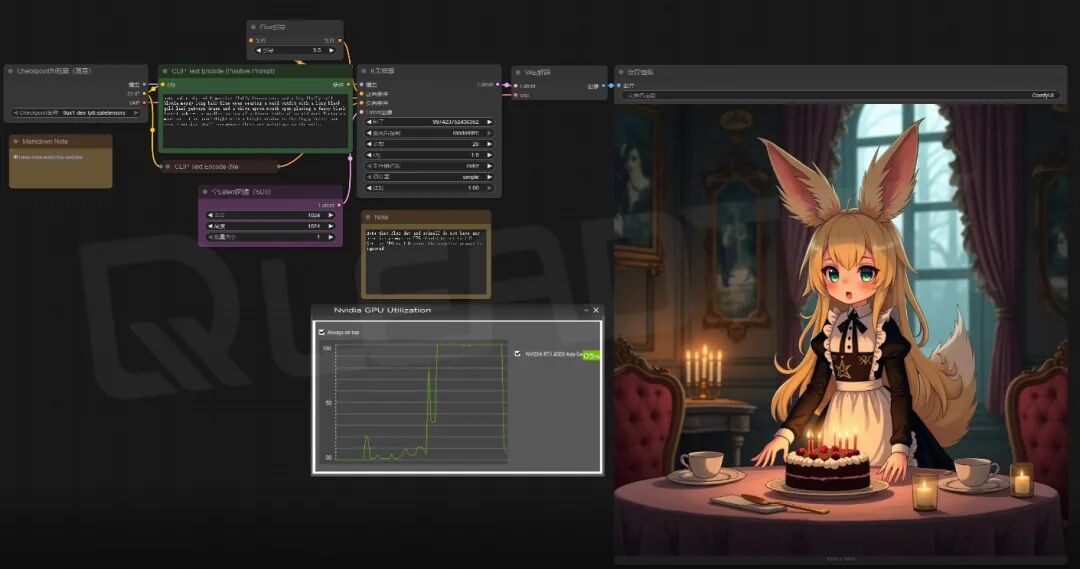Image resolution: width=1080 pixels, height=569 pixels.
Task: Open the scheduler combo showing simple
Action: [429, 177]
